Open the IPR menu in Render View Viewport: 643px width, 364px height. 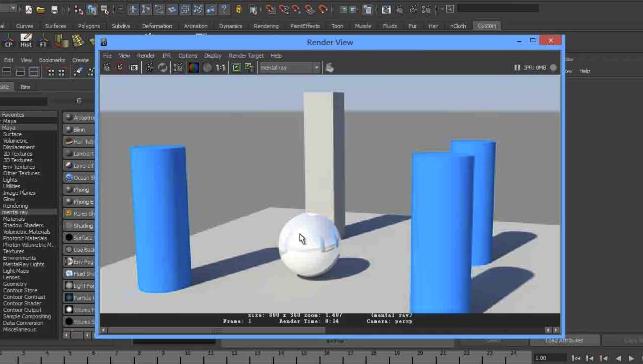coord(166,56)
